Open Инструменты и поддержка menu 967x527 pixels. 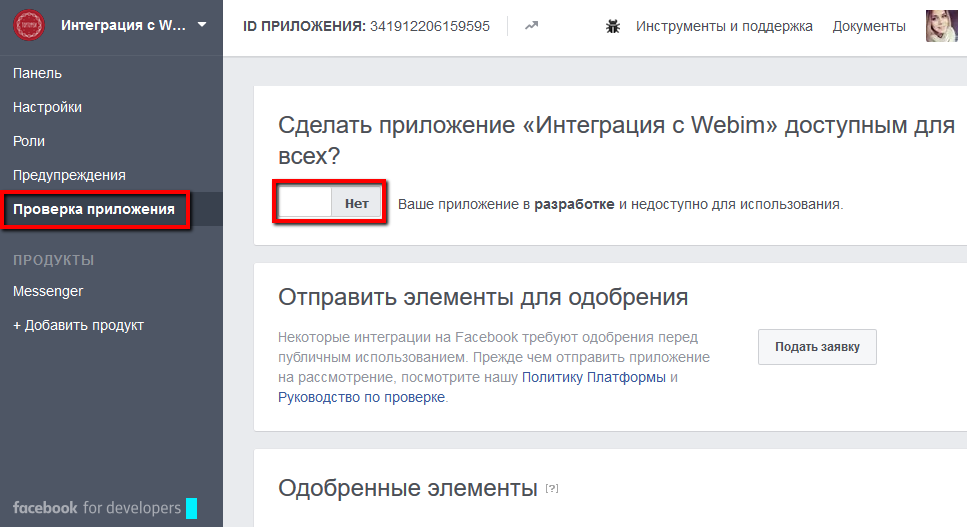pyautogui.click(x=724, y=27)
